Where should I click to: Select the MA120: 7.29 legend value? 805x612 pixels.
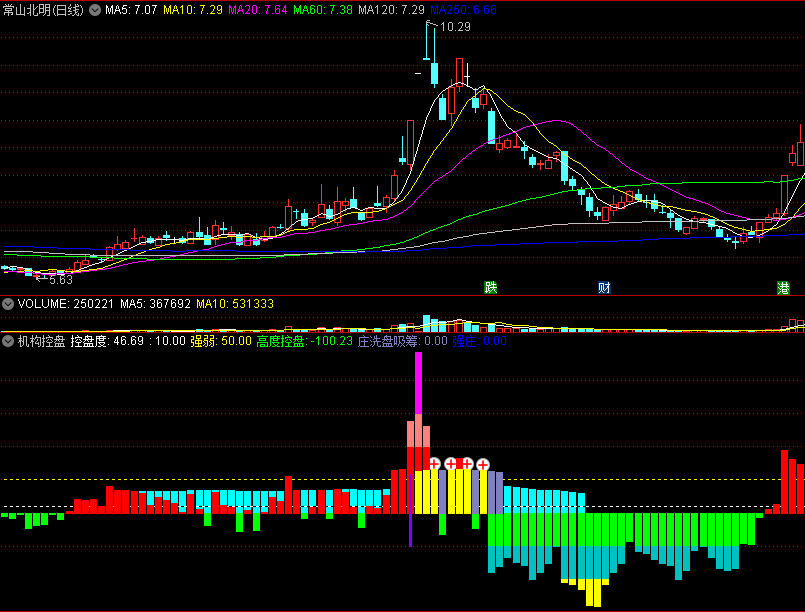pos(391,10)
